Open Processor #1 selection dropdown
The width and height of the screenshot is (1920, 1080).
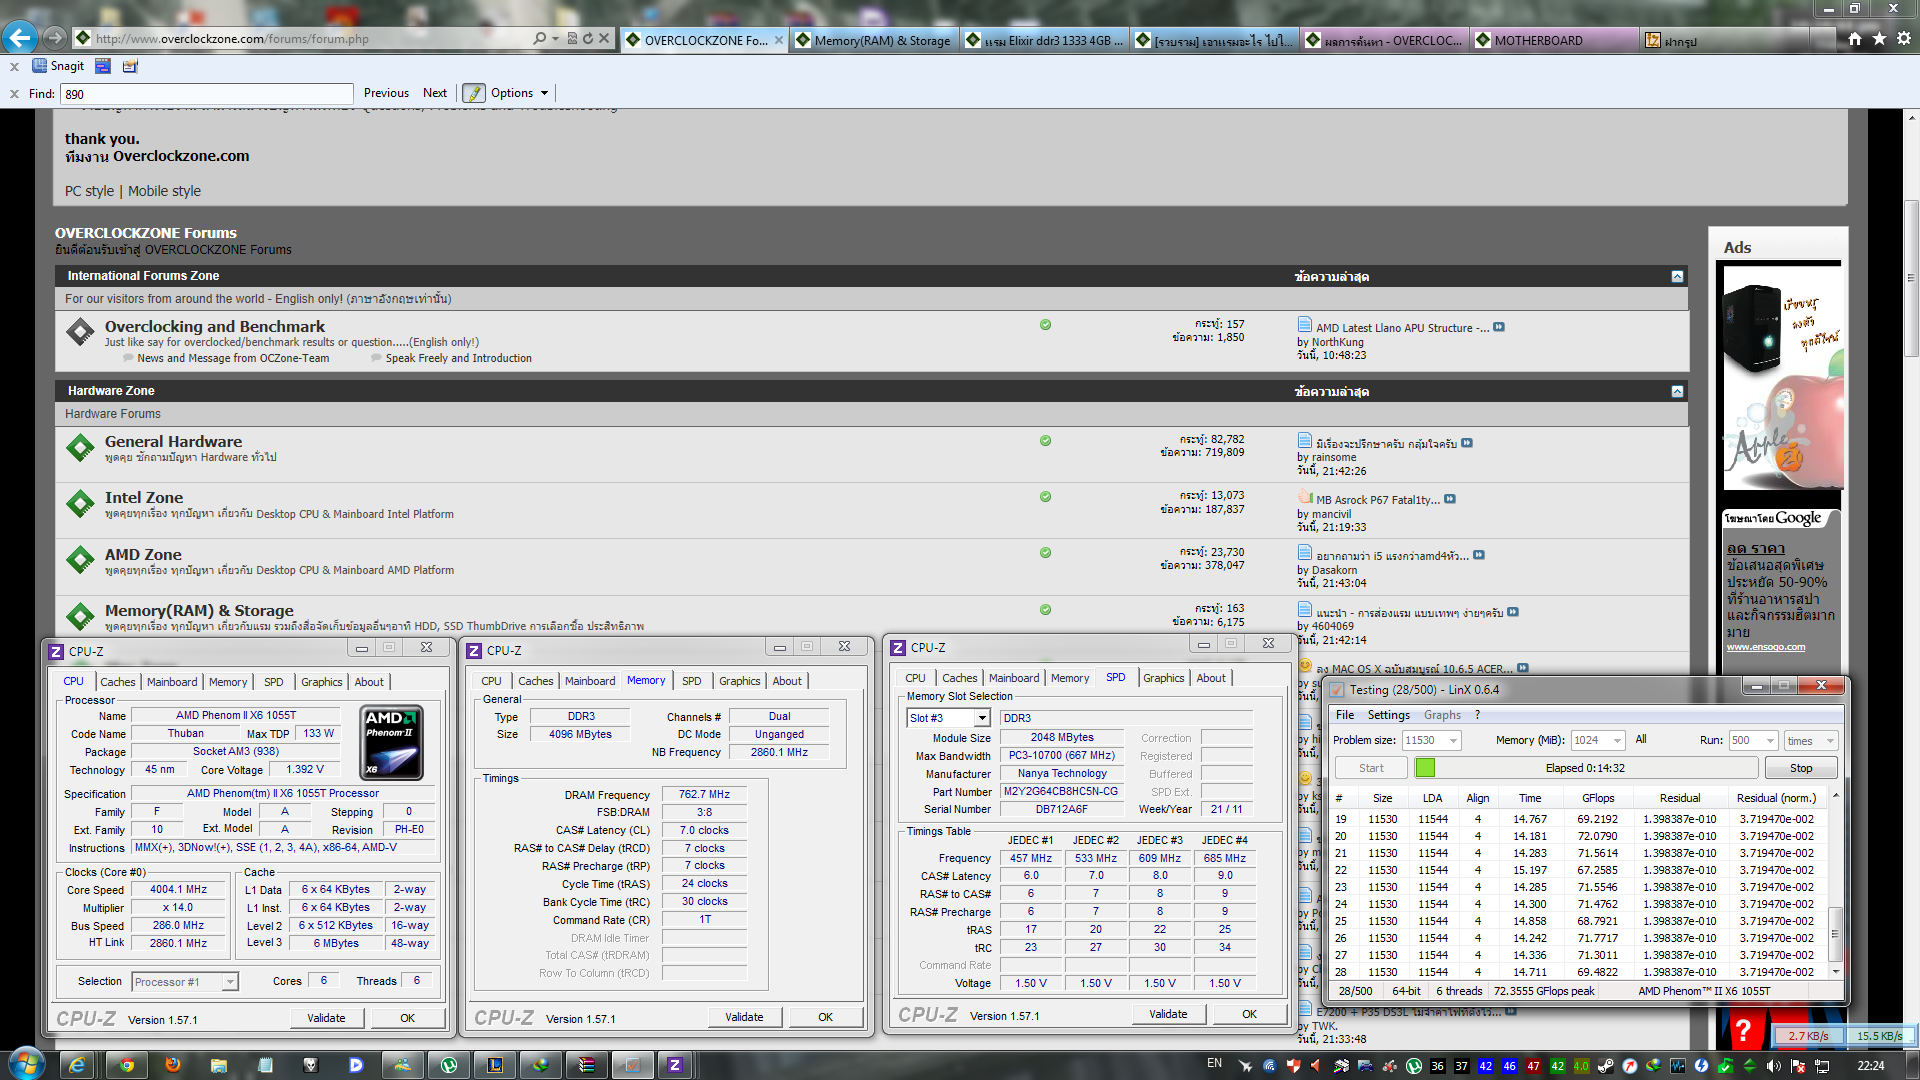click(x=230, y=982)
